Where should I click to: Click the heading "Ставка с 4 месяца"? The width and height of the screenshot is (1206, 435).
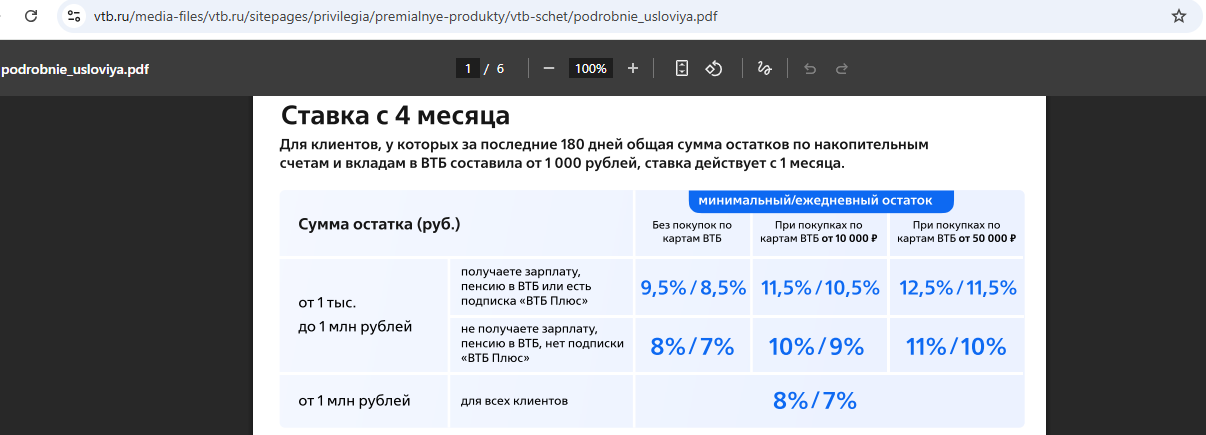click(396, 115)
